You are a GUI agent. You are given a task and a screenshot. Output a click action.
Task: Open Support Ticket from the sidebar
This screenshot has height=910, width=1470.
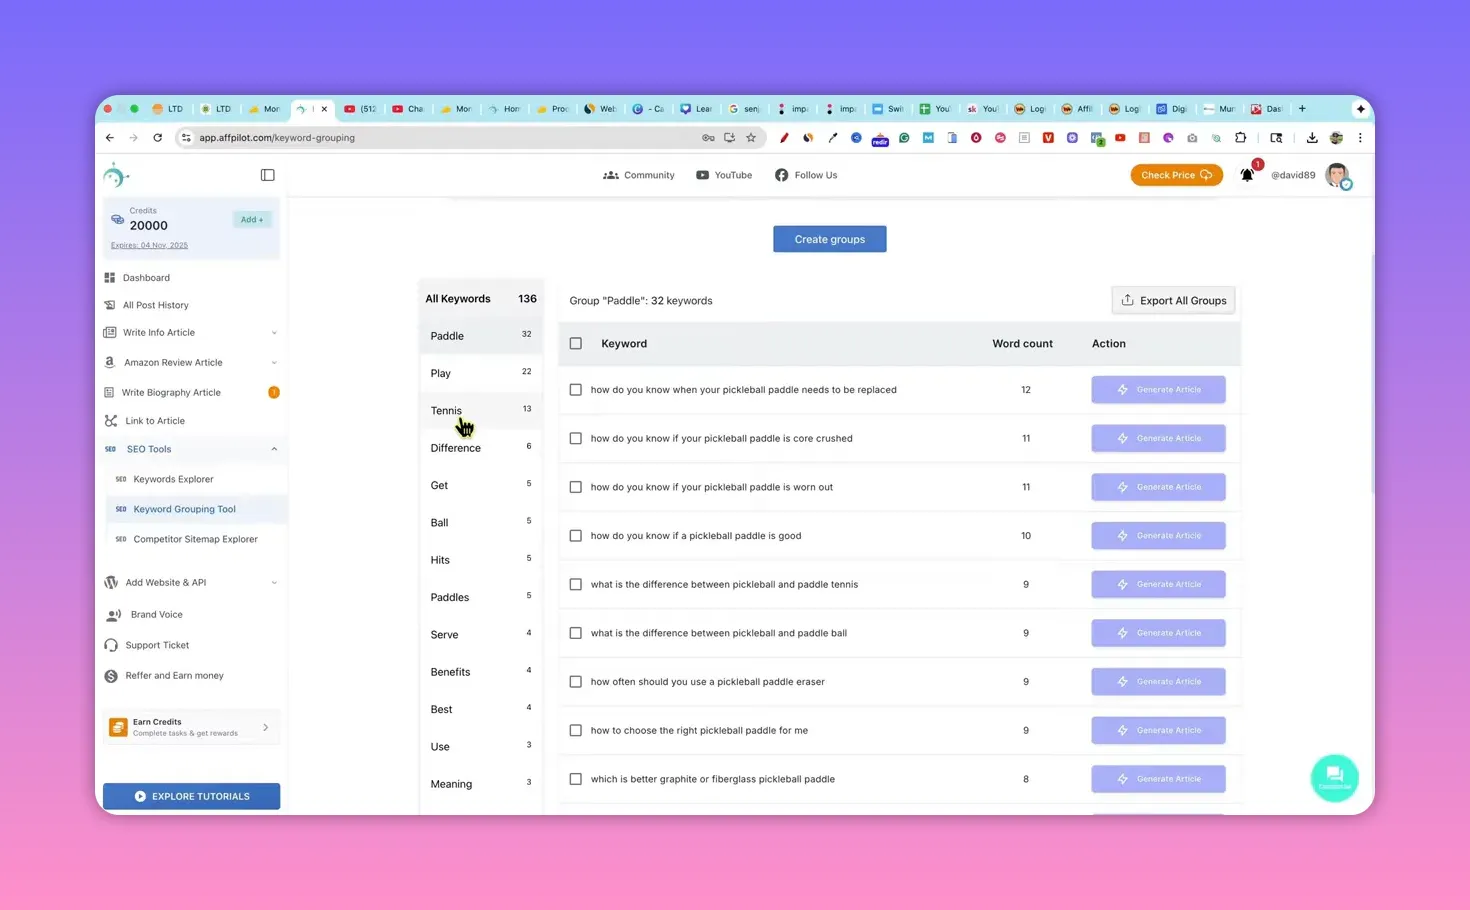pyautogui.click(x=156, y=644)
